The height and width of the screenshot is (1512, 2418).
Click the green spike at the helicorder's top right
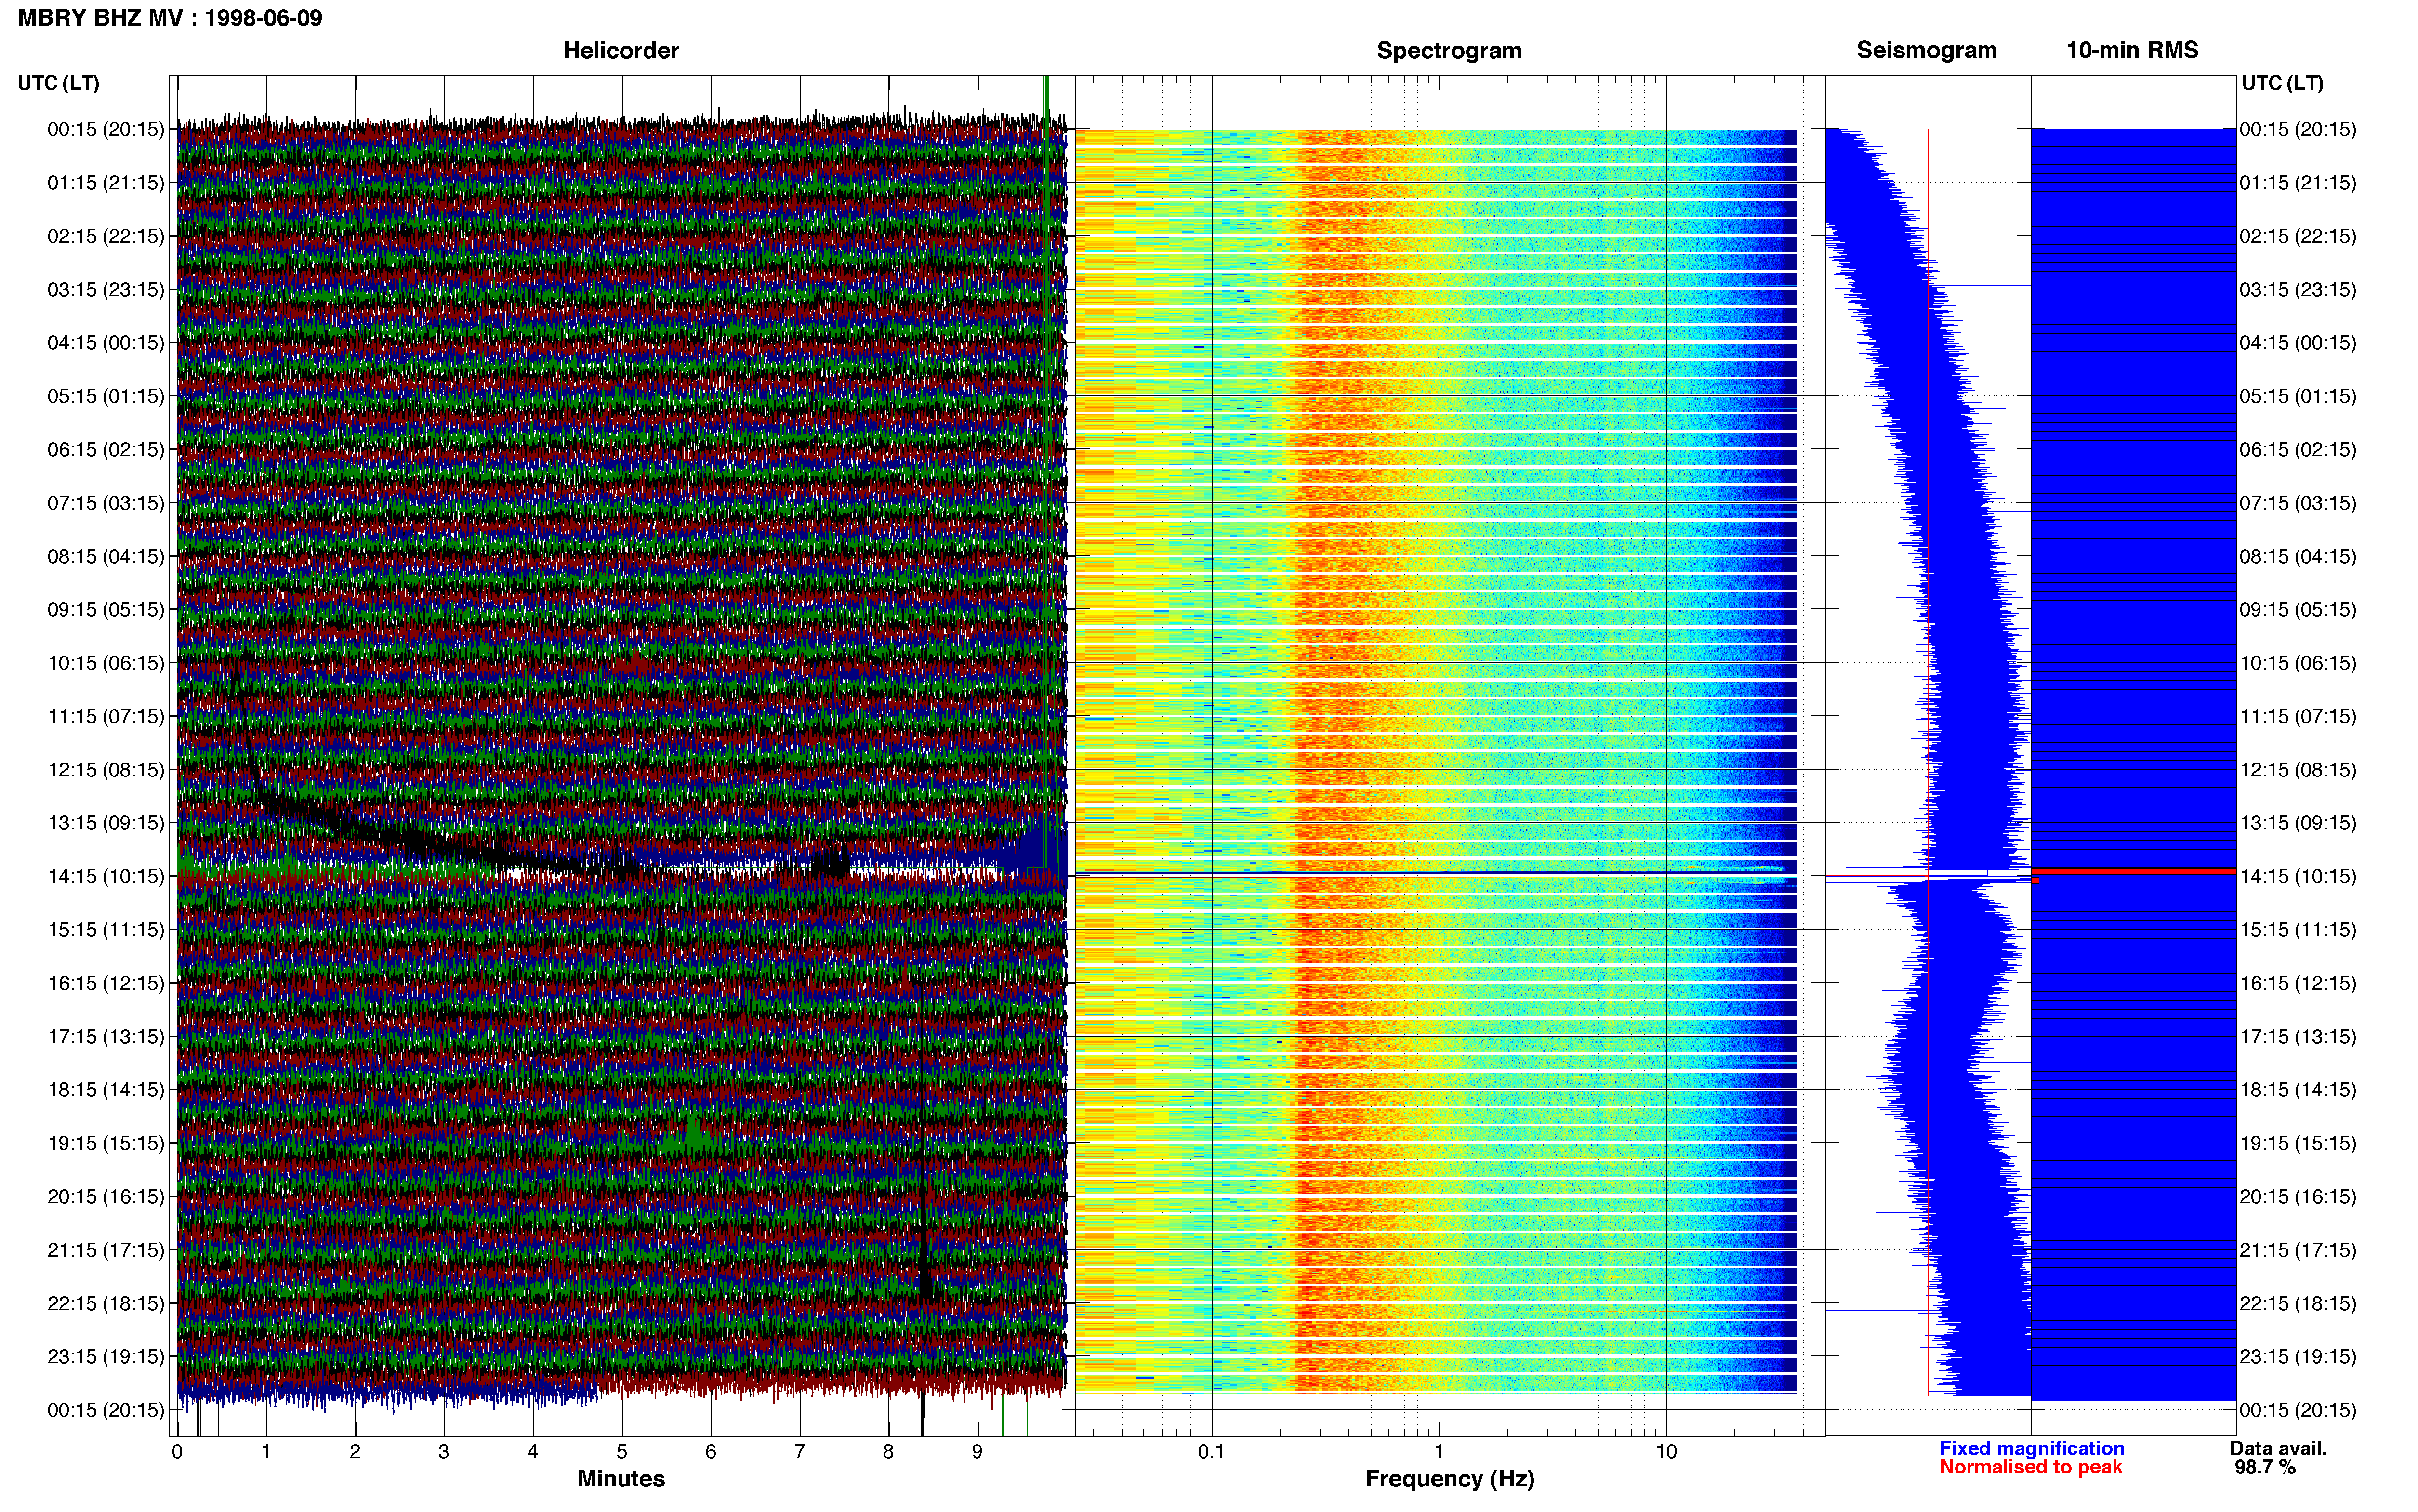[1046, 100]
